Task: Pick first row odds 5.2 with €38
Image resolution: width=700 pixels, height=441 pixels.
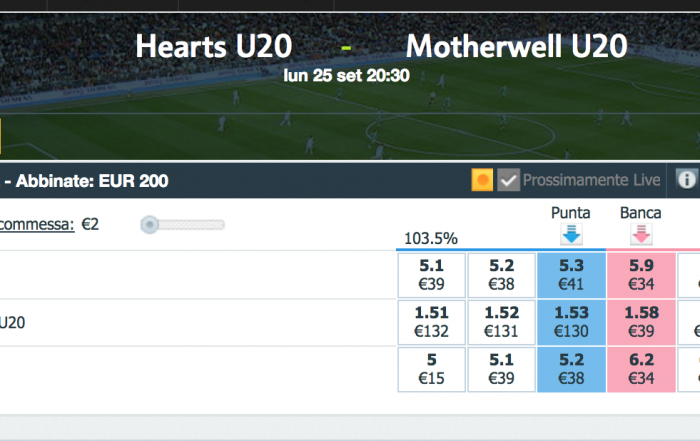Action: (x=501, y=275)
